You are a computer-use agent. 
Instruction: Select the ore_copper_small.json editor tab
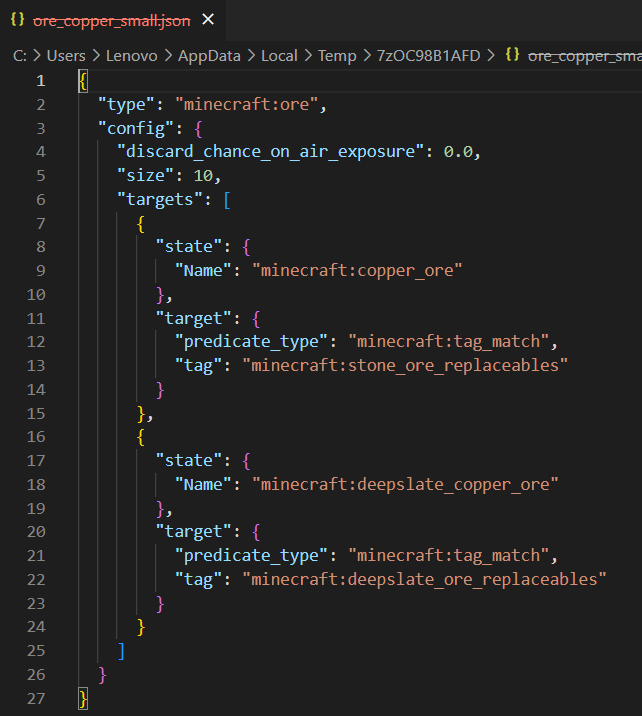(x=112, y=20)
